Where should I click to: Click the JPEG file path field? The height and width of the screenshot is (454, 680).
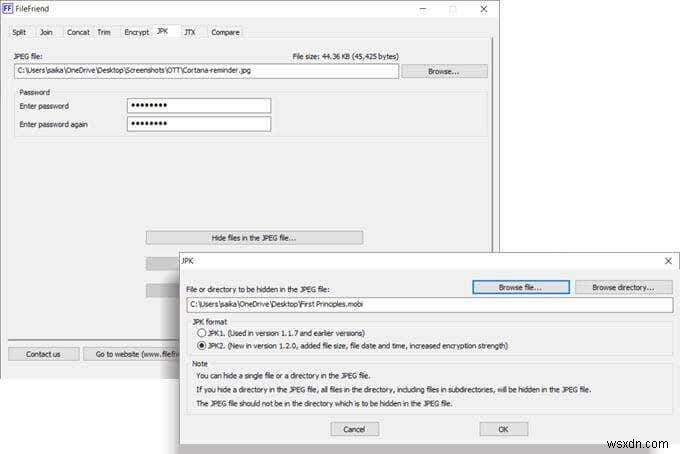[206, 71]
